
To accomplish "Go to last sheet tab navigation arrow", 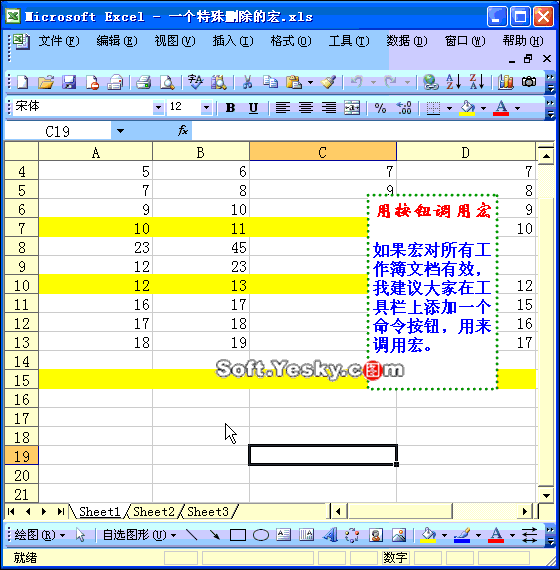I will pyautogui.click(x=61, y=511).
